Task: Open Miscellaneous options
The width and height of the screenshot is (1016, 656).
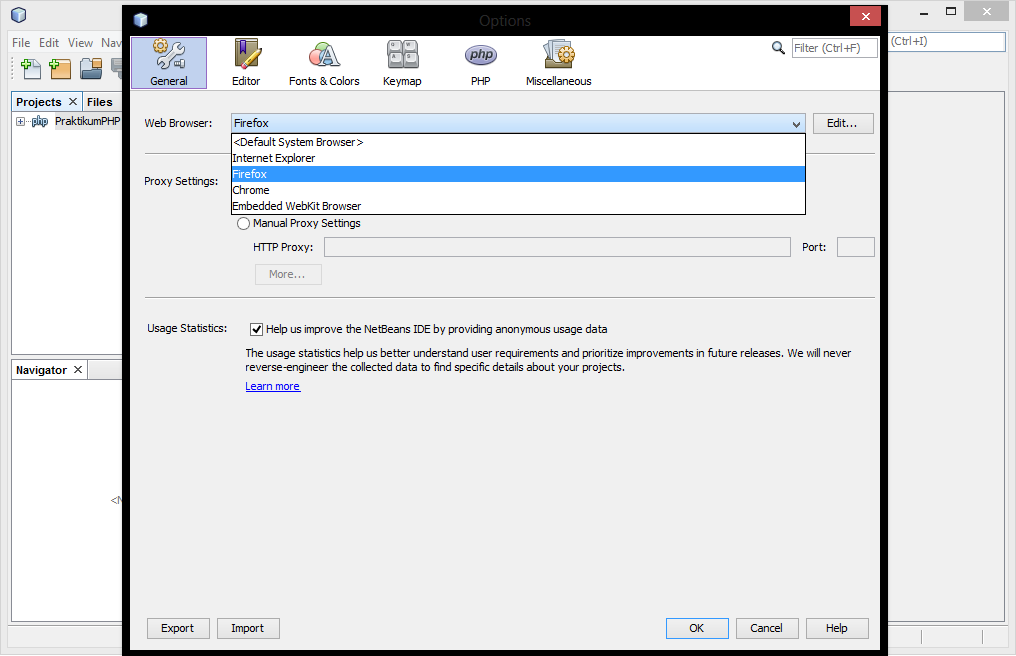Action: (x=557, y=62)
